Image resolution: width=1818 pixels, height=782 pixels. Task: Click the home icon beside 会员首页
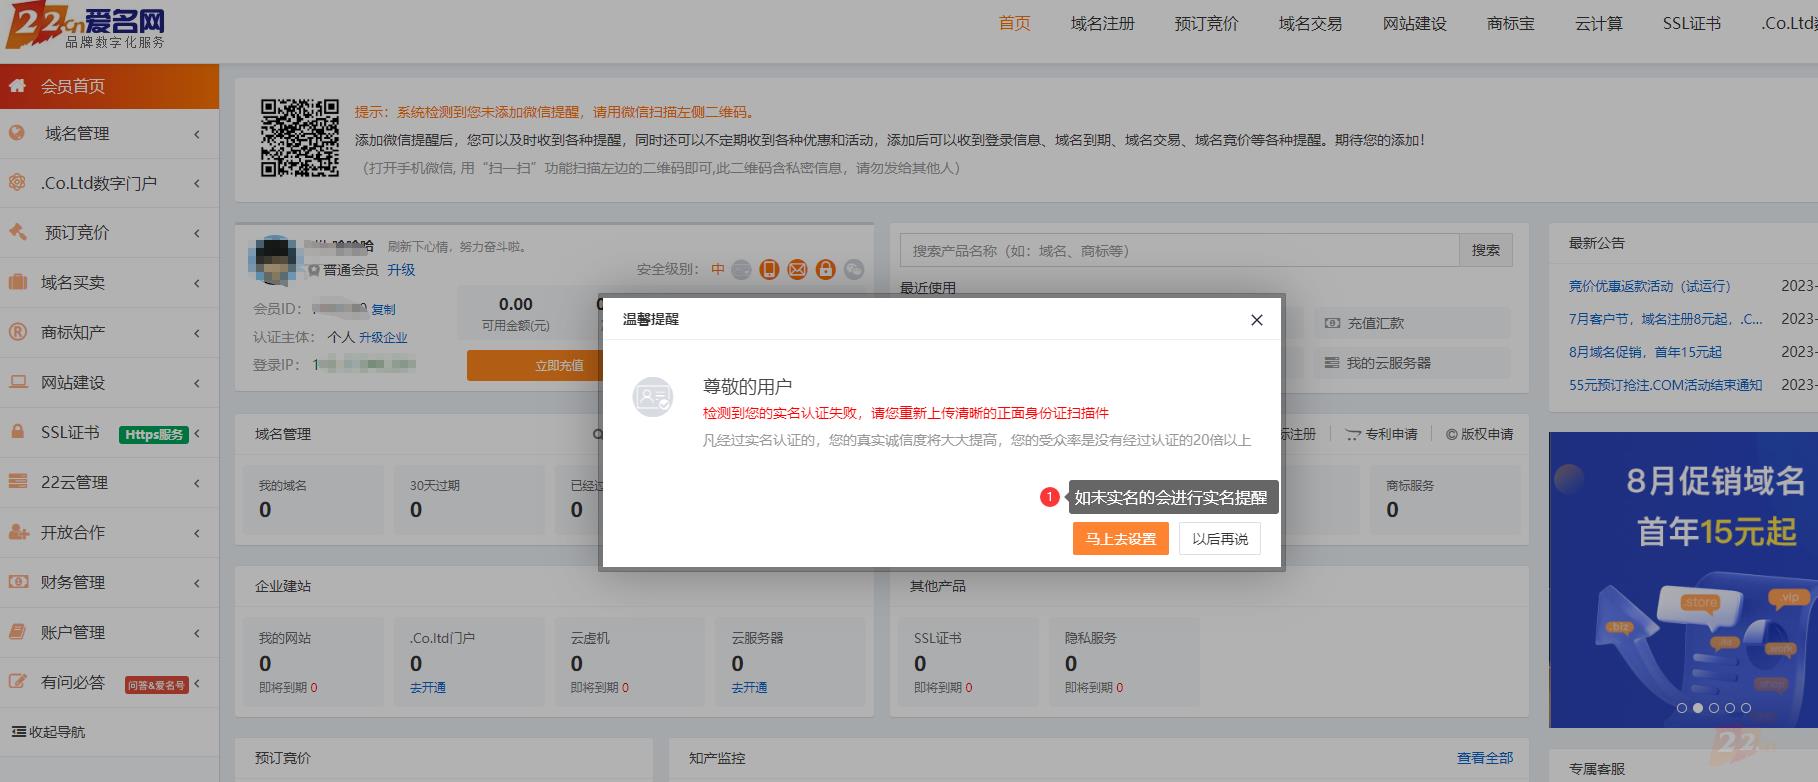point(18,86)
